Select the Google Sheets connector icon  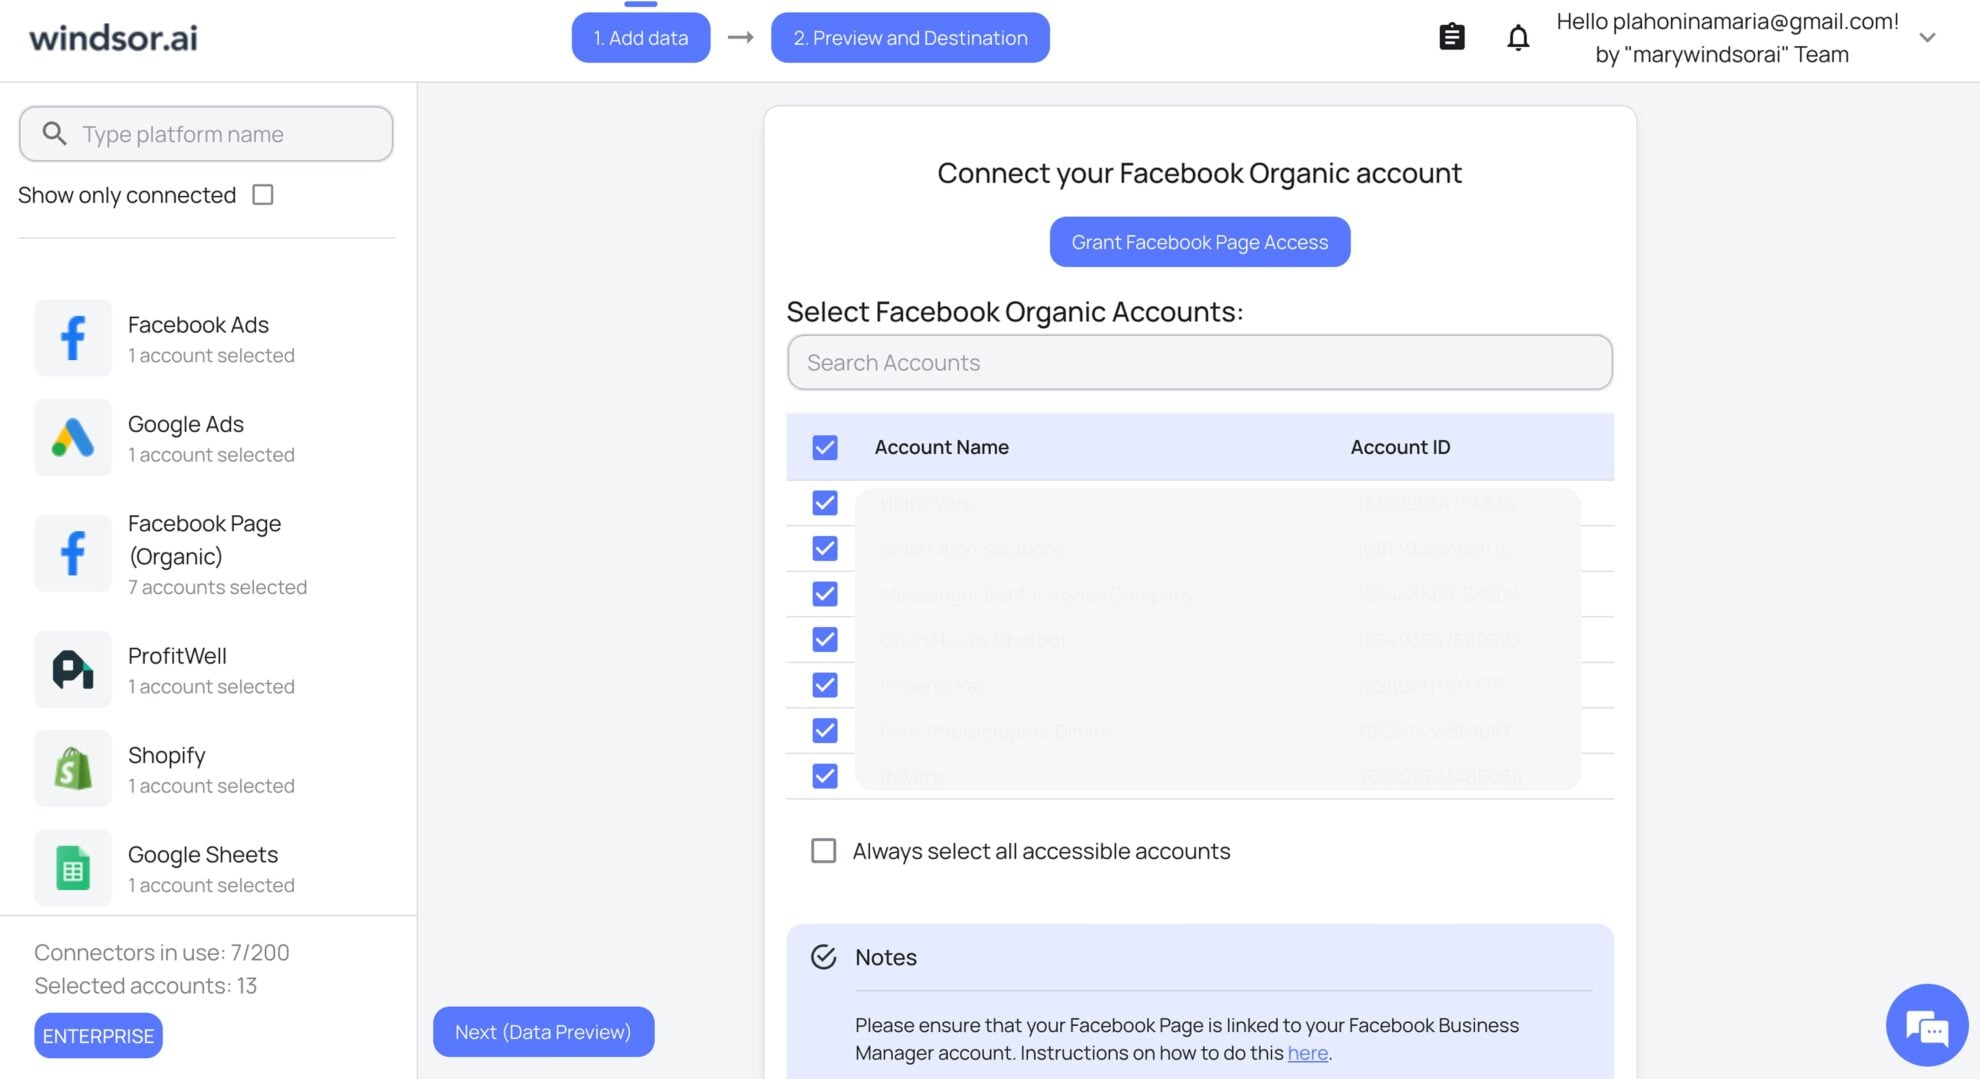point(73,868)
